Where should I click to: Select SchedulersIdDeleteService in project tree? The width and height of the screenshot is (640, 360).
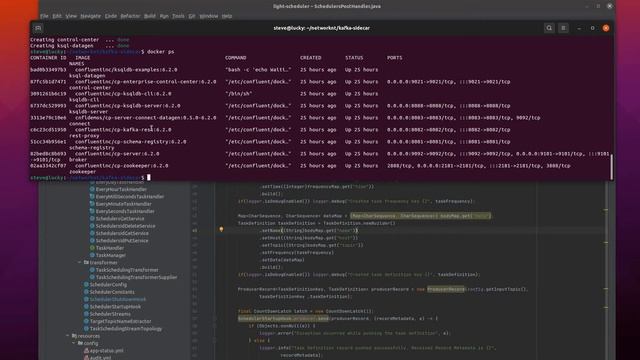pyautogui.click(x=125, y=226)
